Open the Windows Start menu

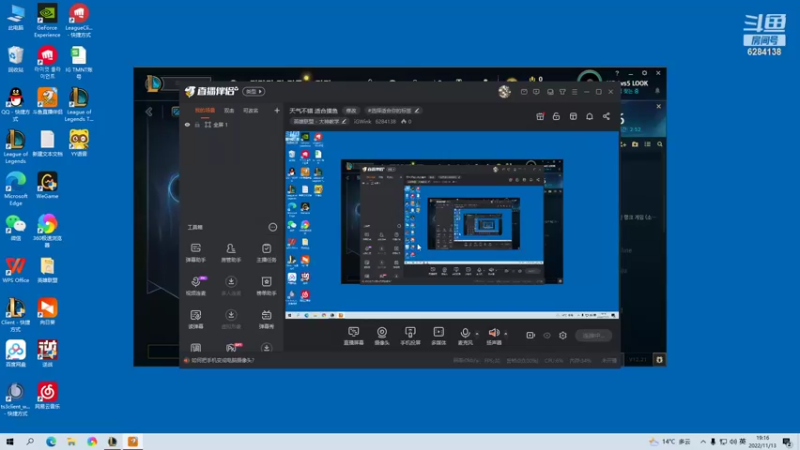pos(10,441)
